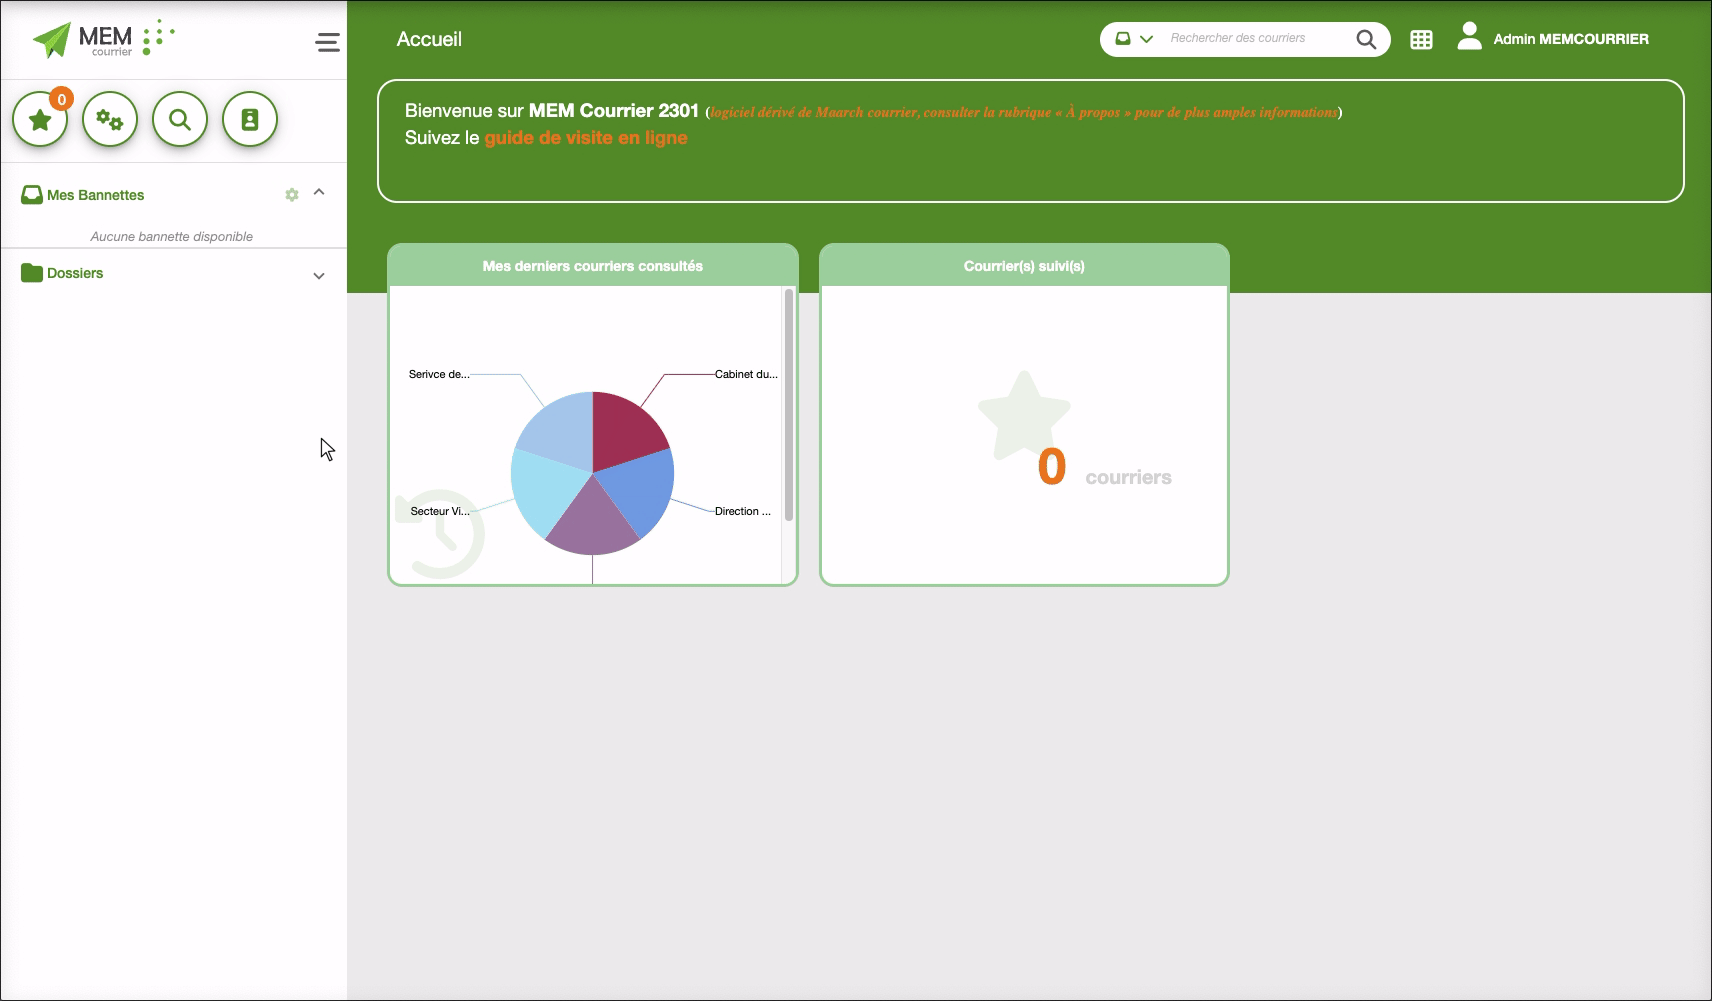
Task: Open the grid applications icon in header
Action: (x=1421, y=40)
